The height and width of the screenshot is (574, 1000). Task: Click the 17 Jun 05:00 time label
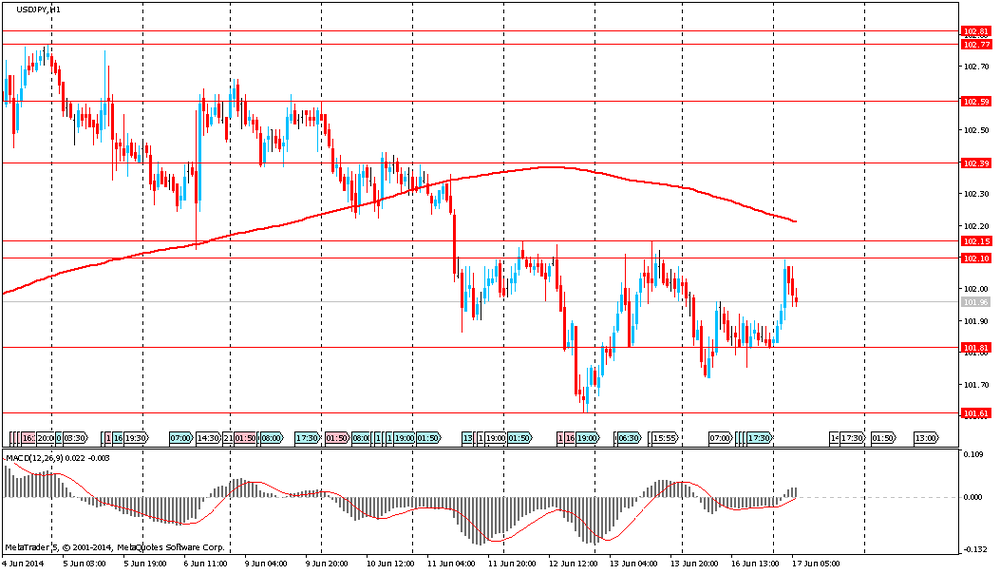coord(816,564)
